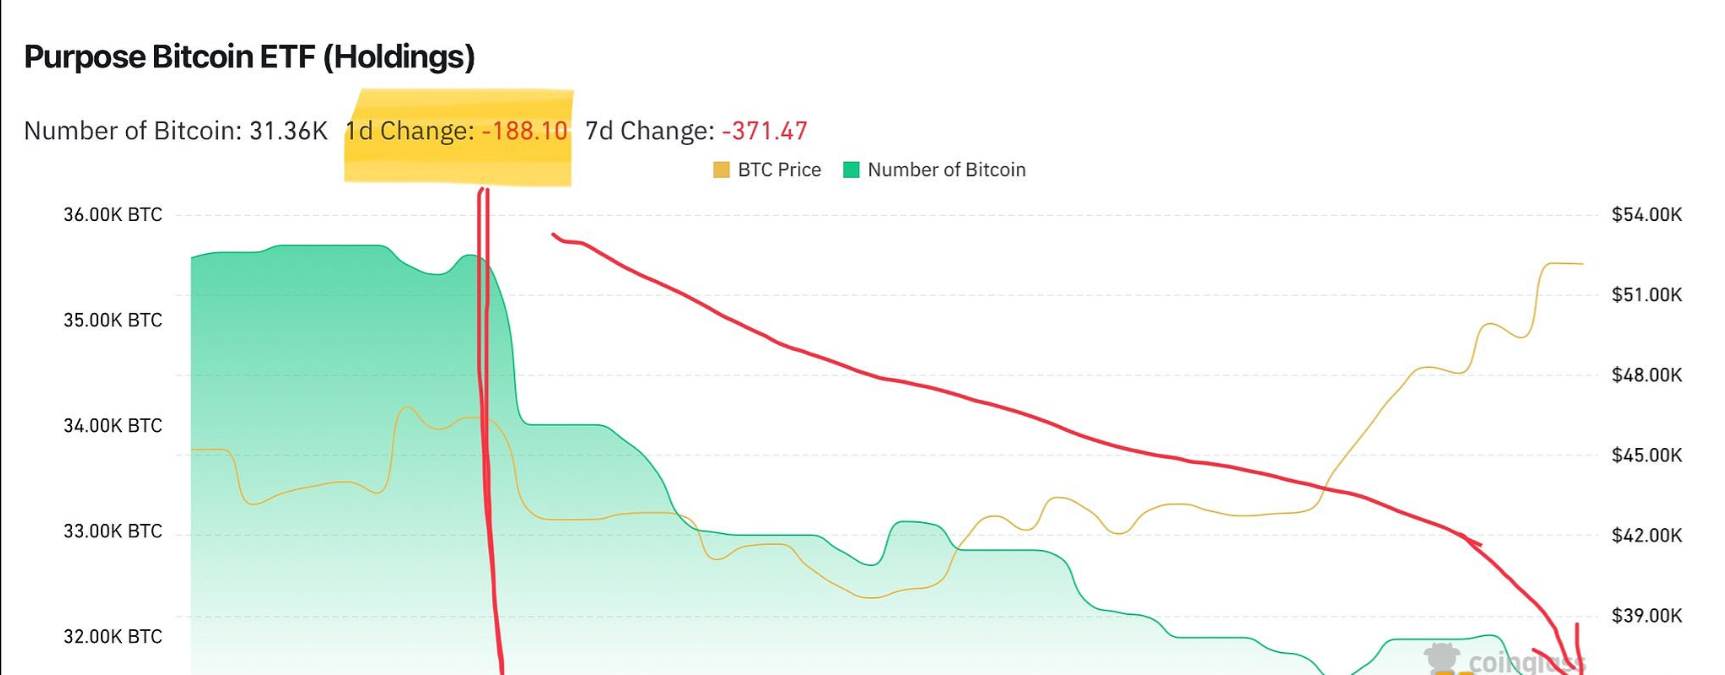Click the 36.00K BTC axis label
1725x675 pixels.
tap(112, 215)
